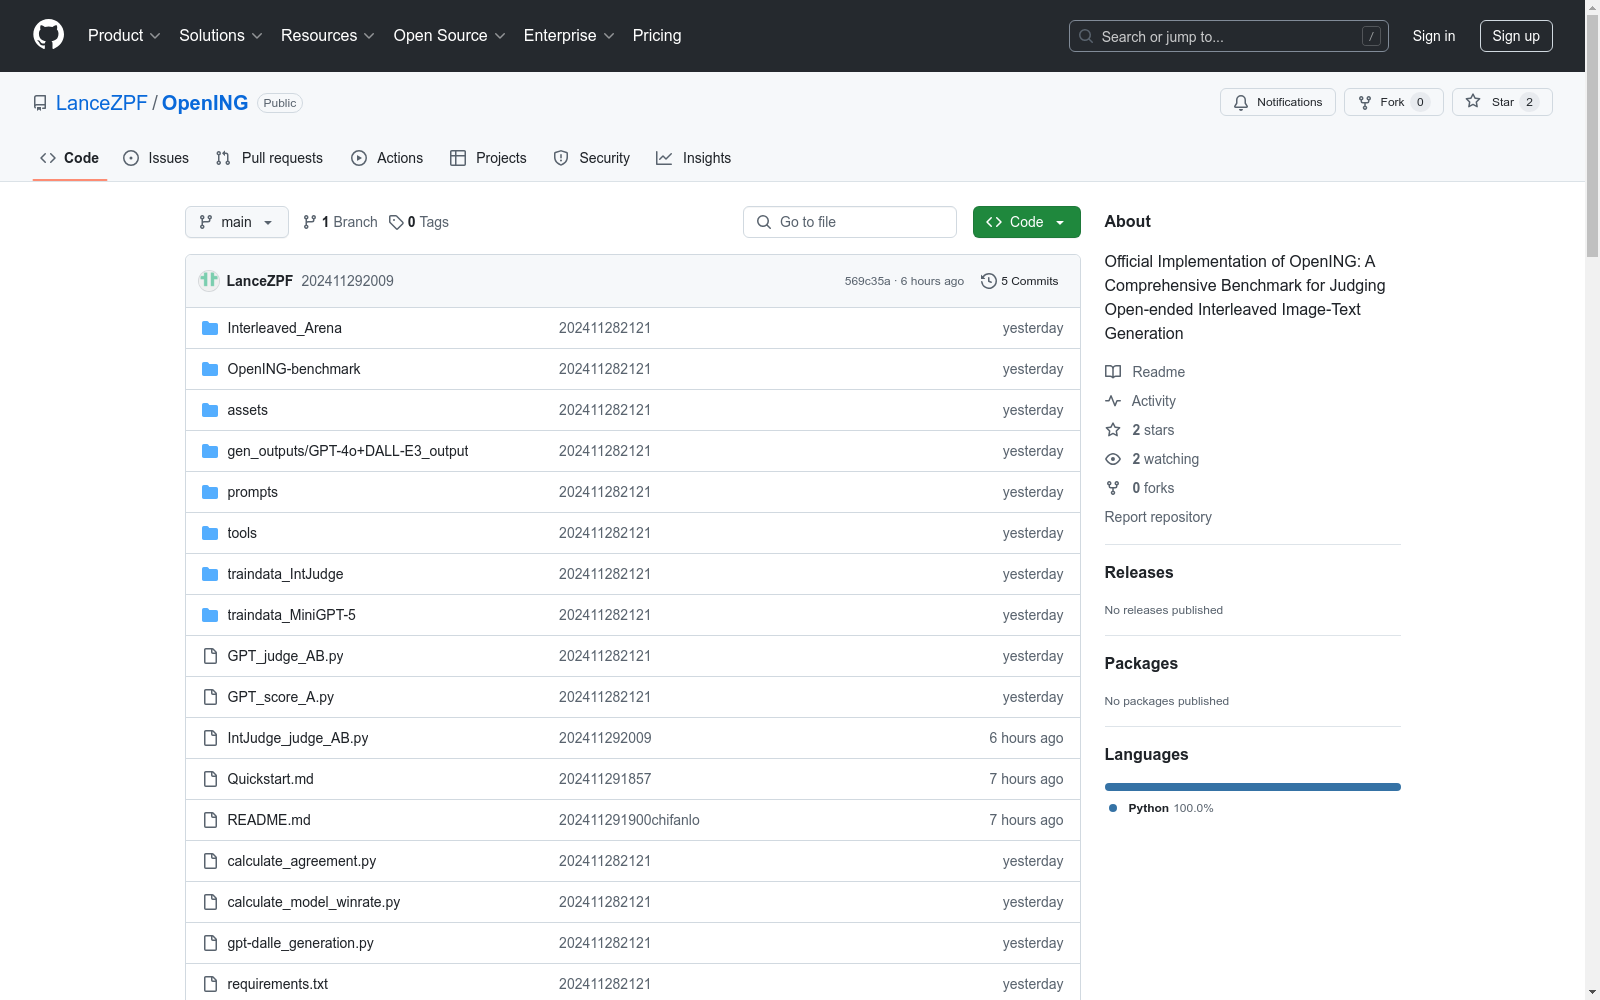
Task: Click the Search or jump to field
Action: coord(1229,36)
